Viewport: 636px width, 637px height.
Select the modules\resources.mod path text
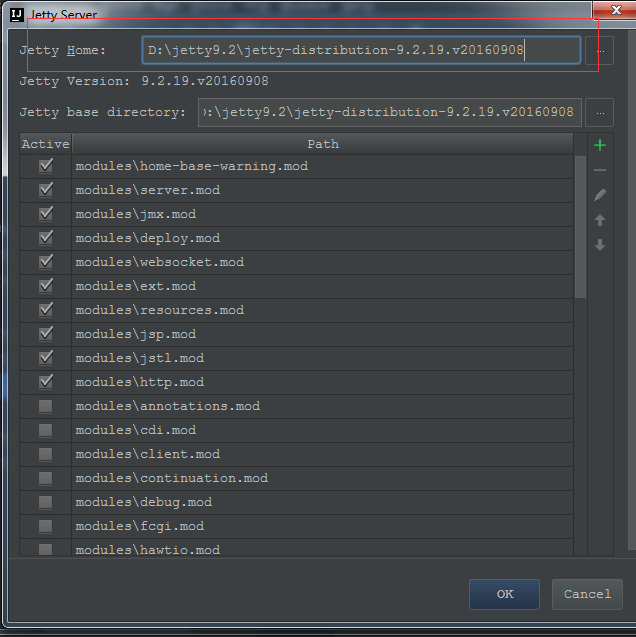(x=160, y=310)
